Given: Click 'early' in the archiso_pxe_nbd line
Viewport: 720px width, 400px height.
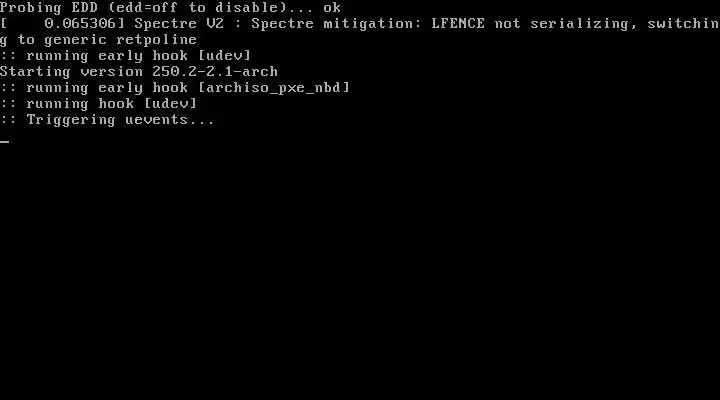Looking at the screenshot, I should tap(120, 88).
